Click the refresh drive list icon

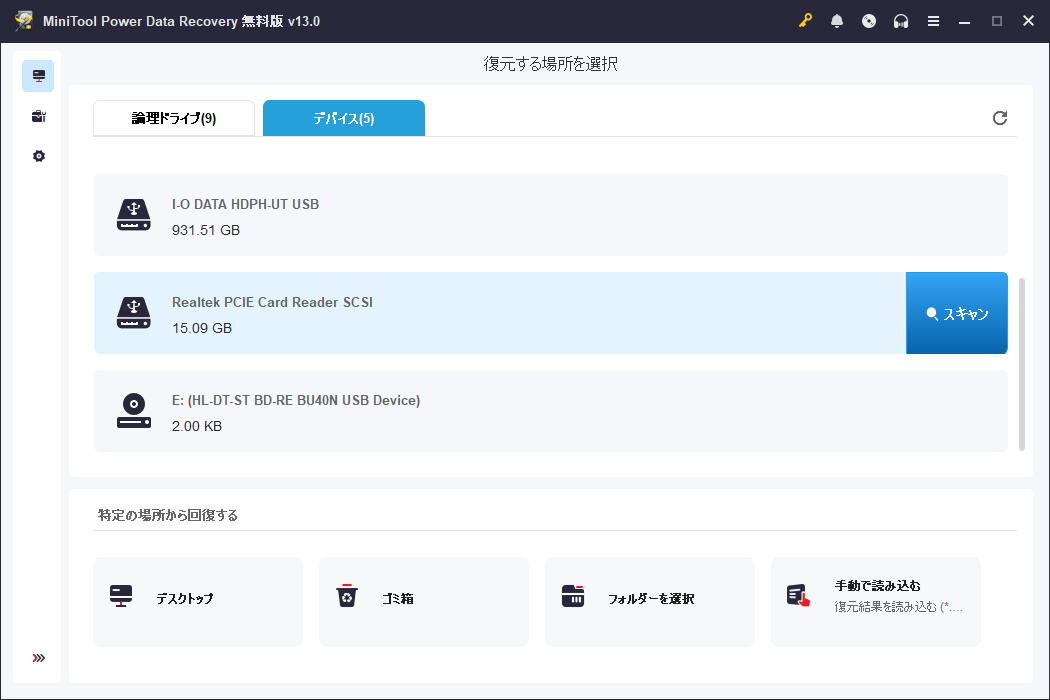1000,118
